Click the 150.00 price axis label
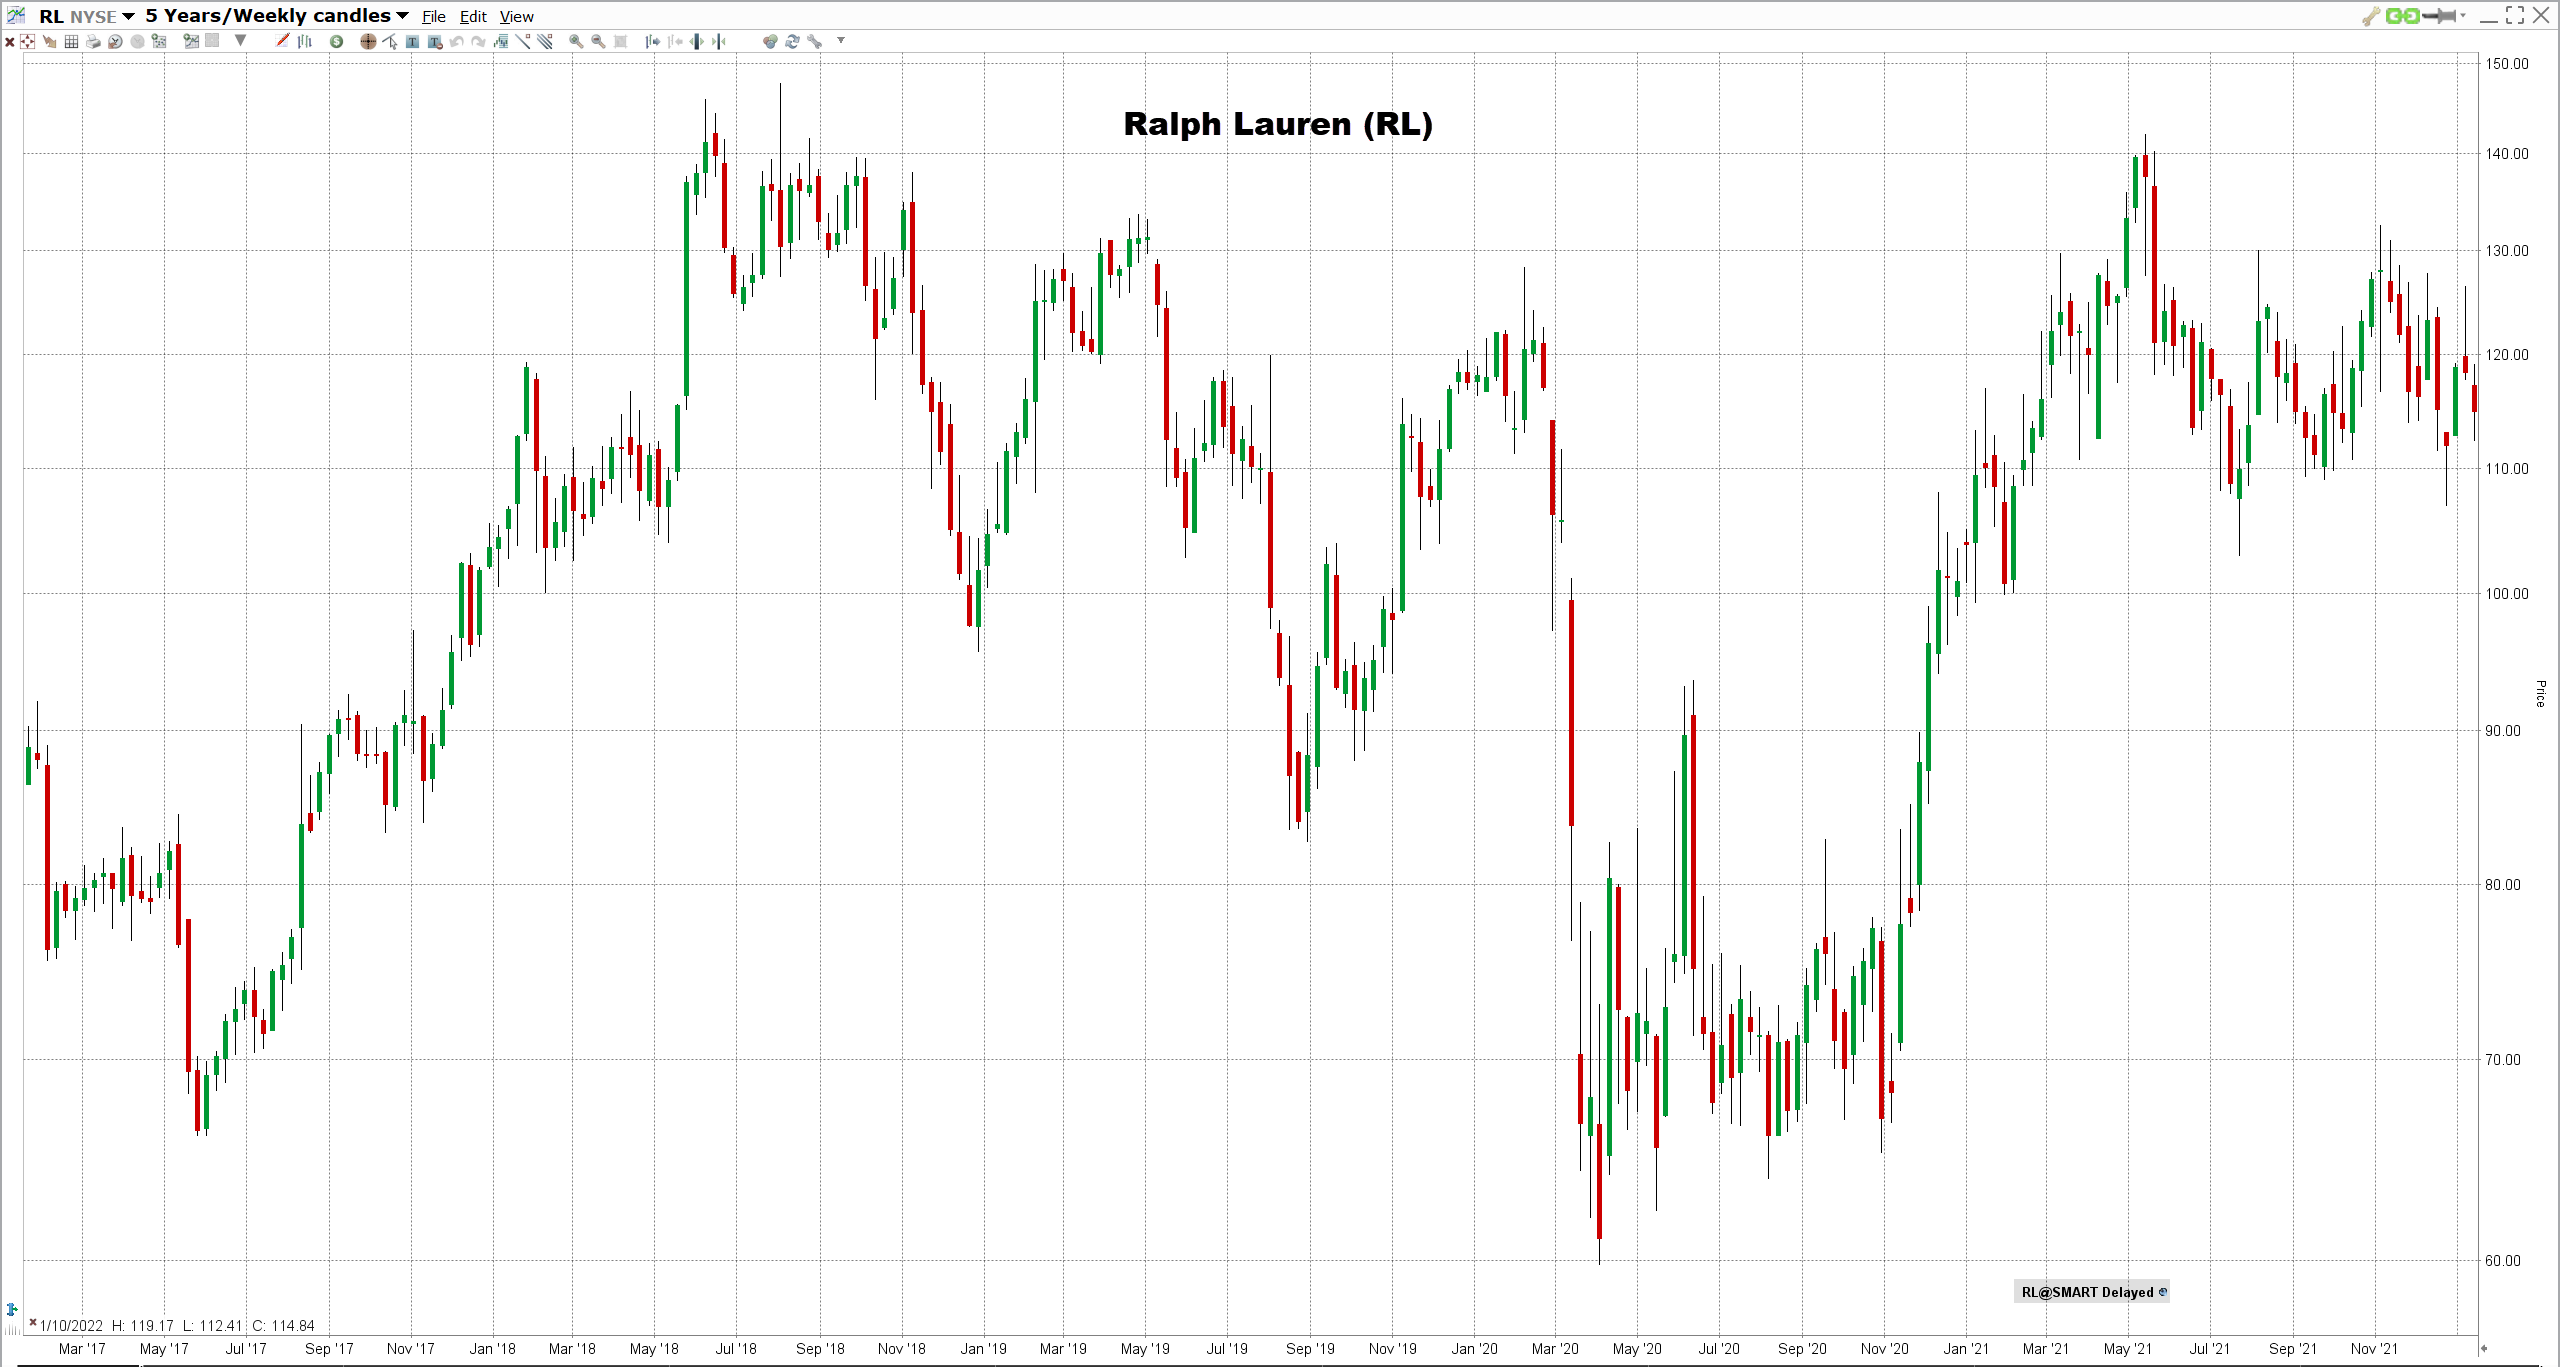The height and width of the screenshot is (1367, 2560). tap(2507, 64)
